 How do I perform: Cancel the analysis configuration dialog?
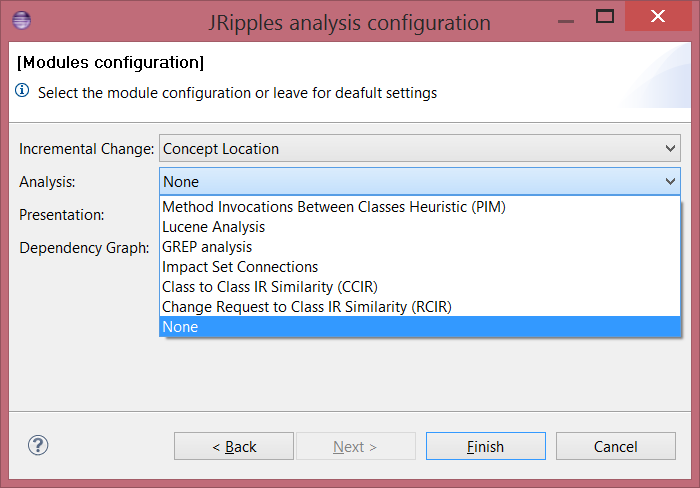click(x=615, y=447)
